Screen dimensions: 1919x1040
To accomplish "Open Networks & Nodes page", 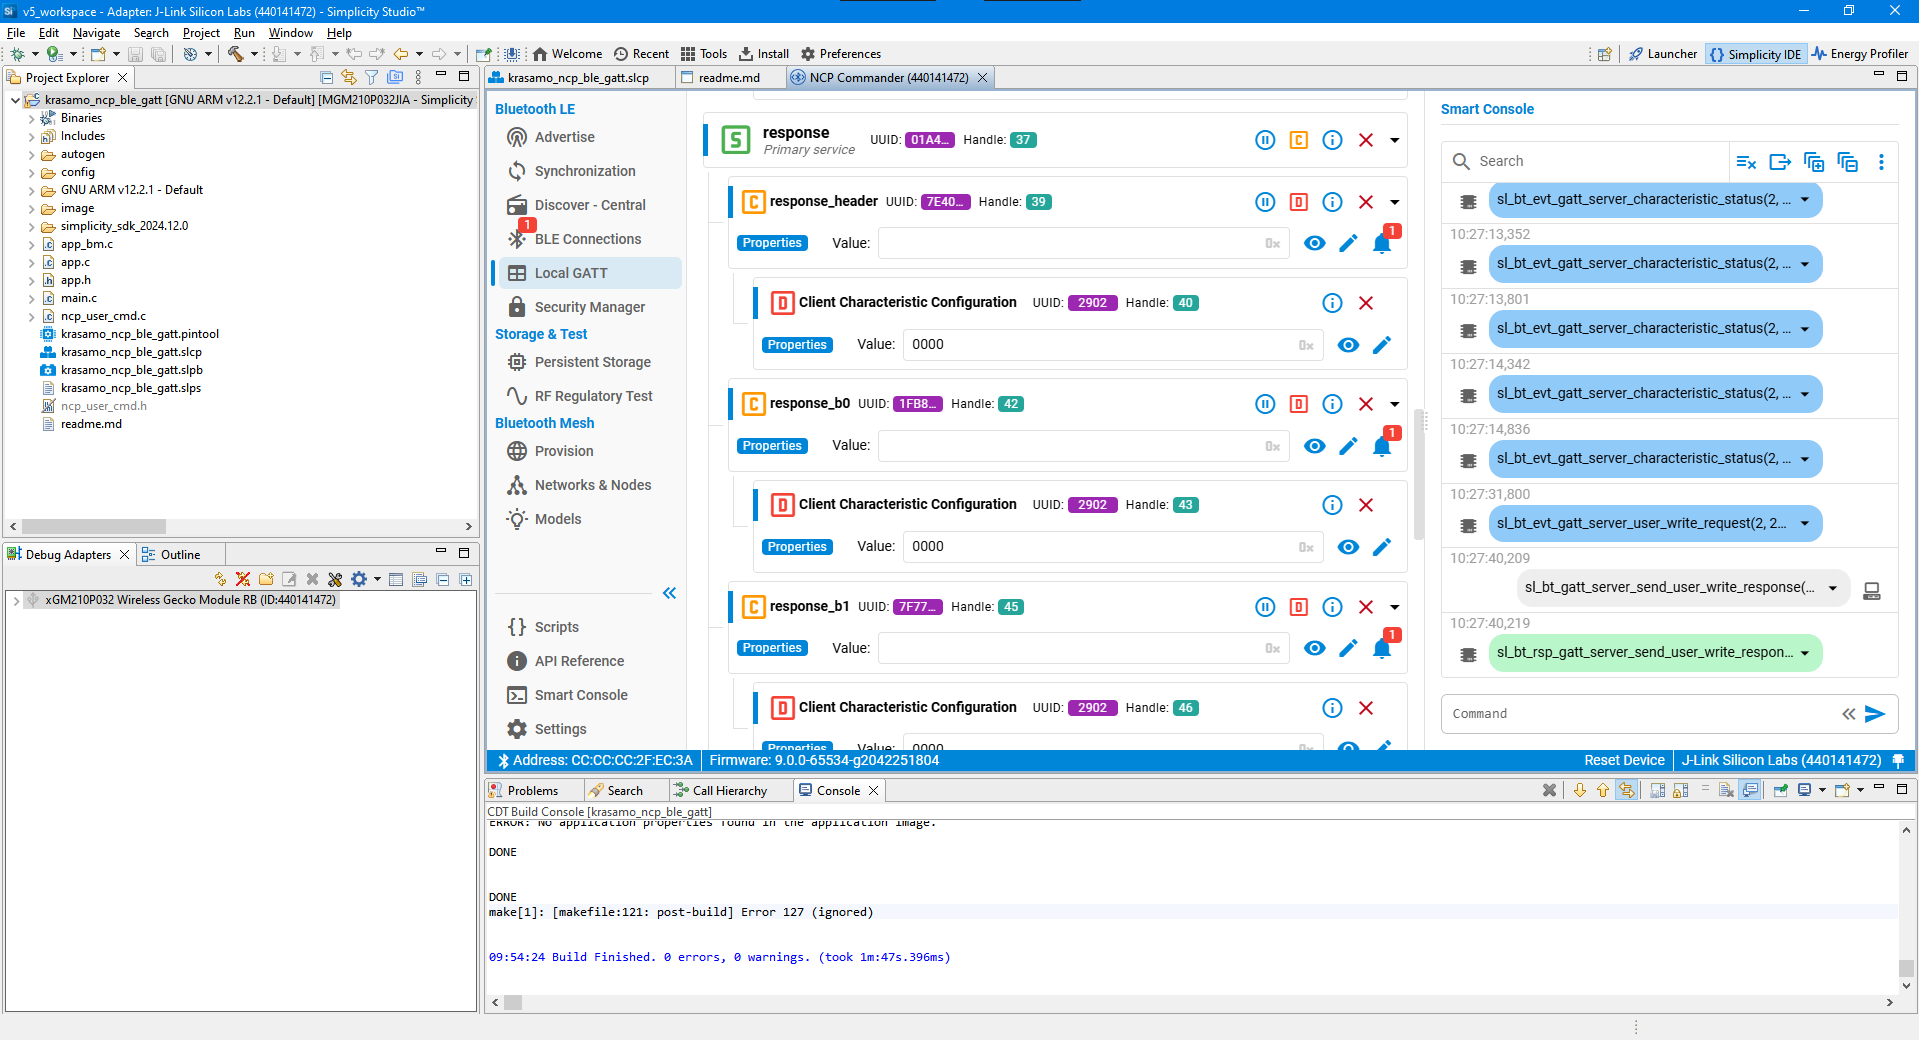I will tap(592, 485).
